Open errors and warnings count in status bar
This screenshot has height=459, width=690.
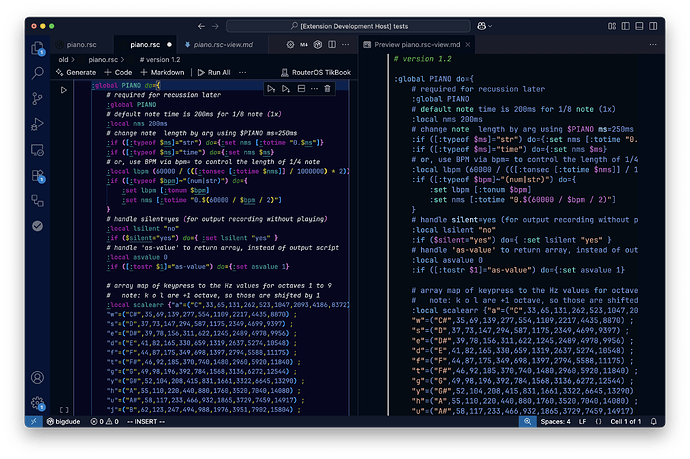pyautogui.click(x=104, y=422)
